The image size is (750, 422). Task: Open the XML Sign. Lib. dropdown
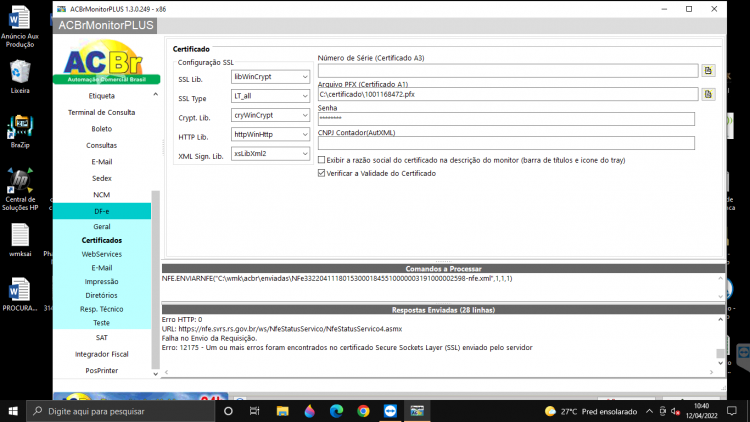click(x=270, y=153)
